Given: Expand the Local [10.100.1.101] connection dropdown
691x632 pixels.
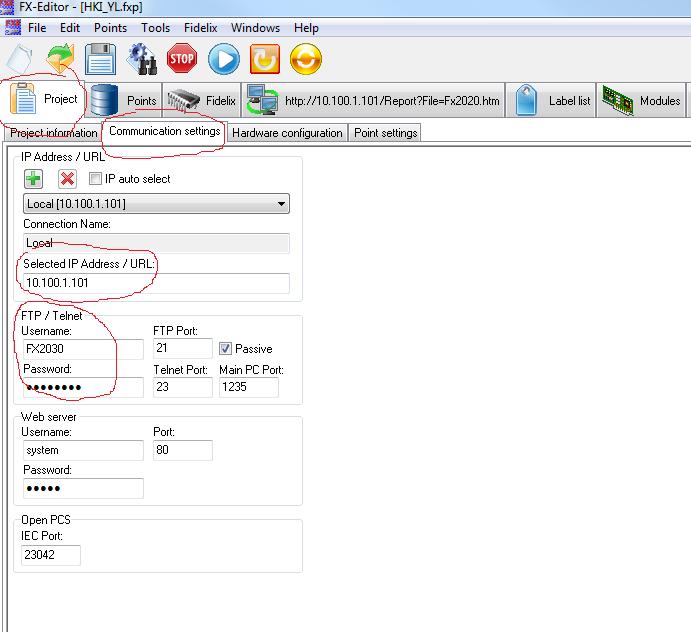Looking at the screenshot, I should pyautogui.click(x=156, y=204).
